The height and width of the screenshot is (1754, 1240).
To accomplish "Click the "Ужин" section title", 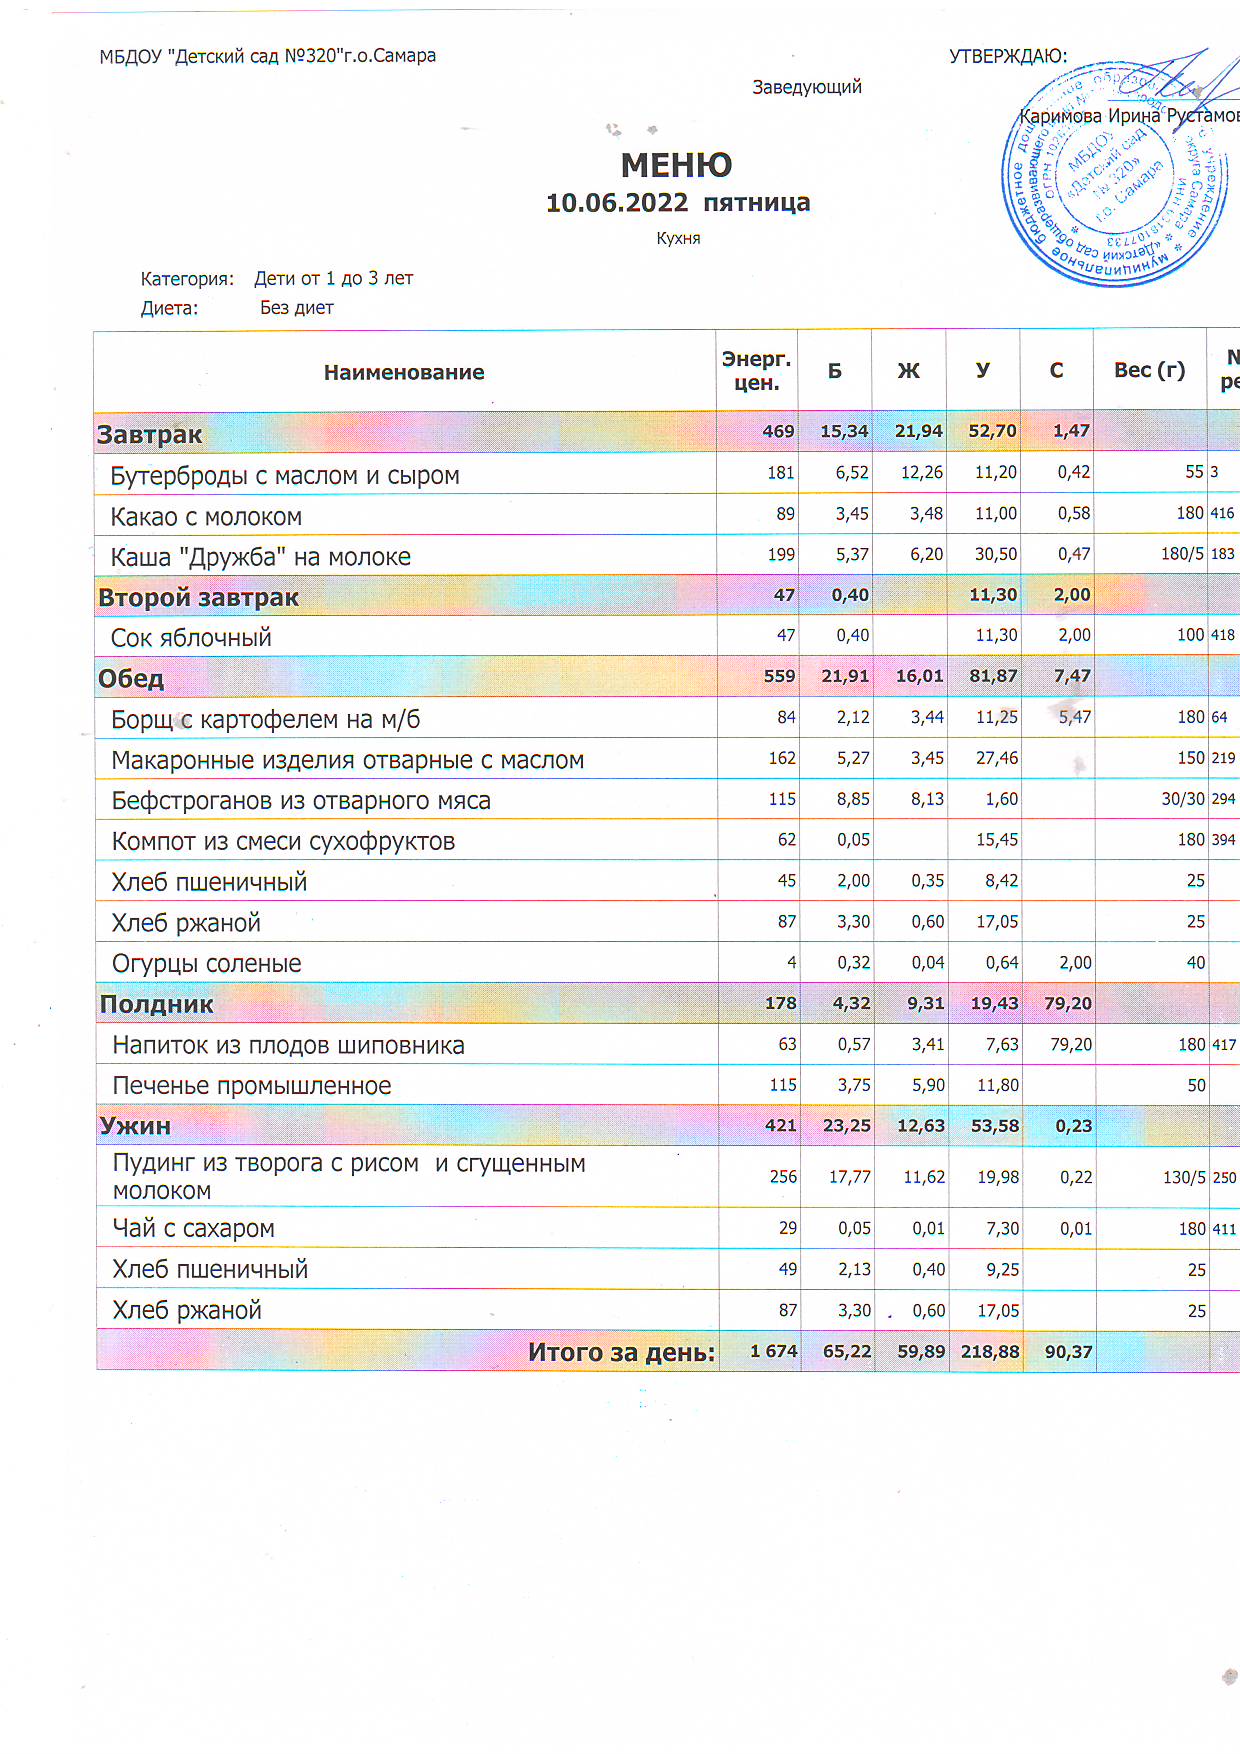I will [135, 1127].
